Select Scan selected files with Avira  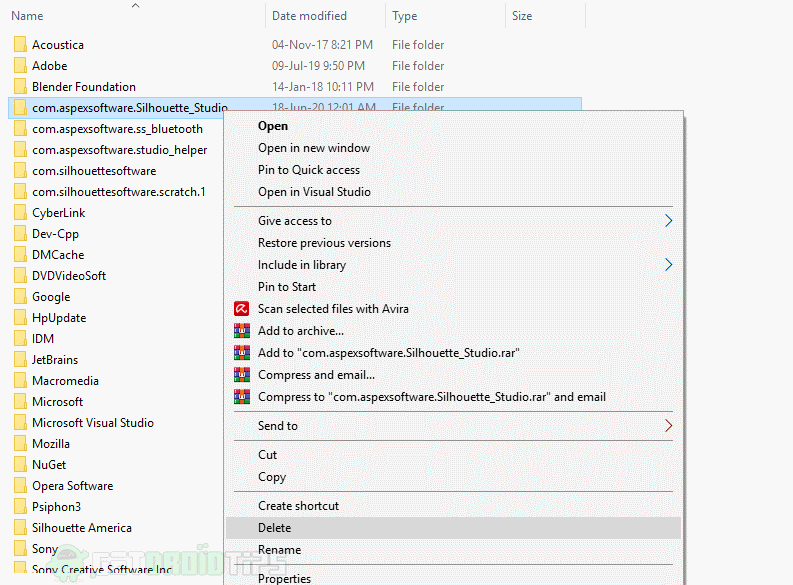(333, 308)
